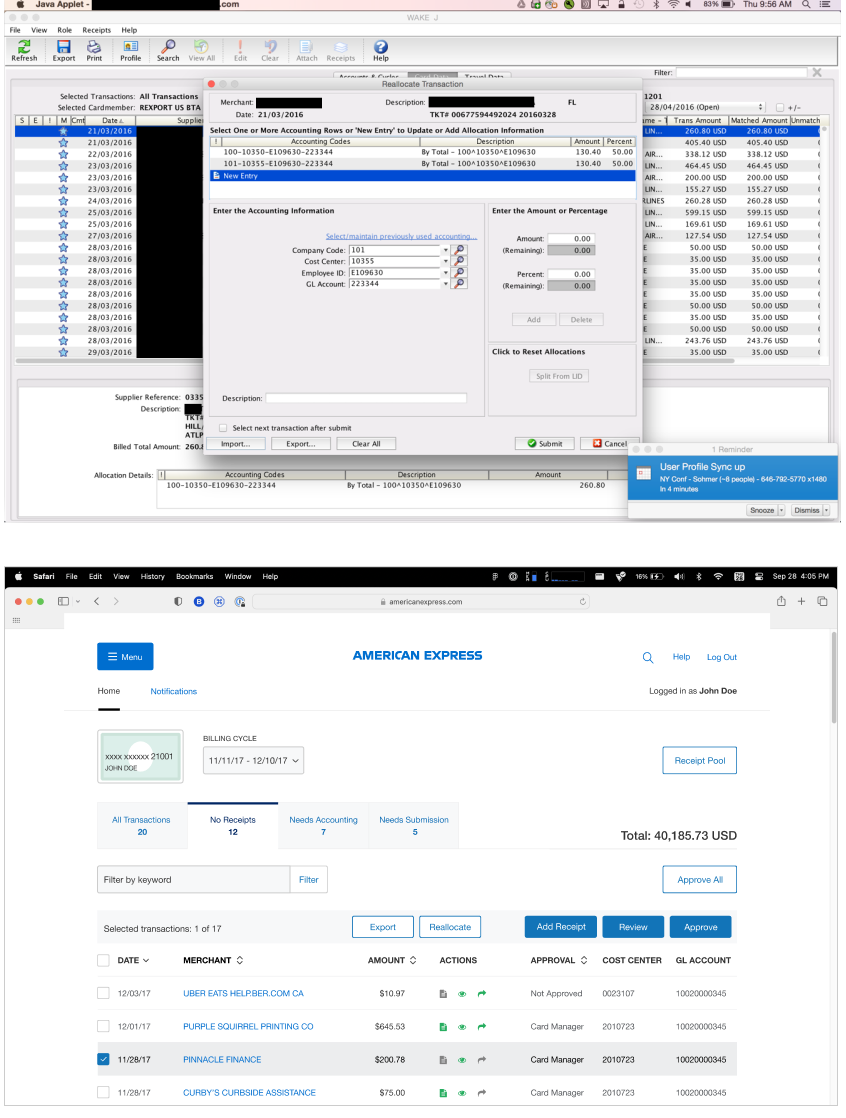Click the Company Code lookup magnifier
The width and height of the screenshot is (846, 1118).
(x=460, y=250)
